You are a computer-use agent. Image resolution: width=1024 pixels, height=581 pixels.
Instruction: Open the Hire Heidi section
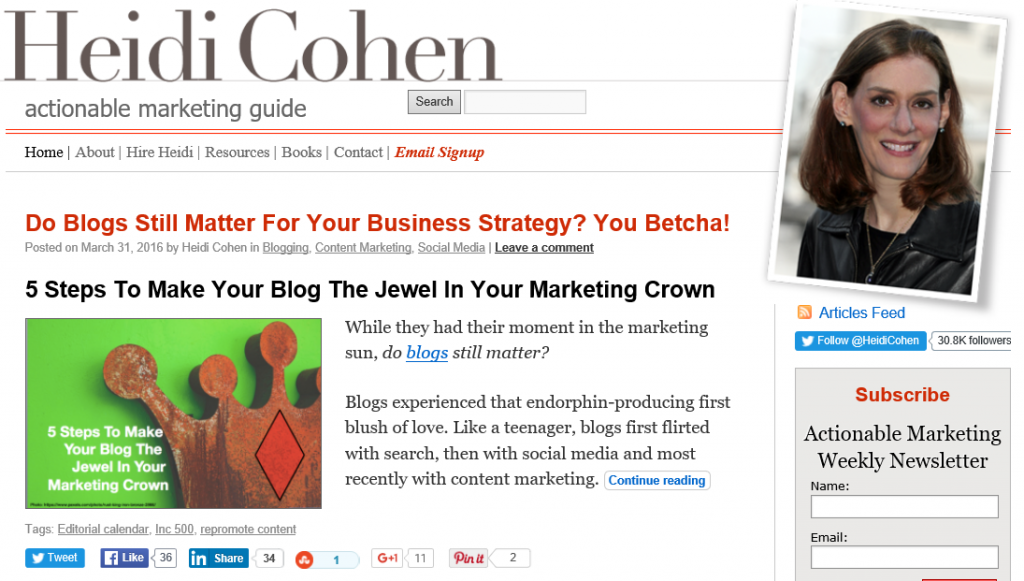coord(159,152)
